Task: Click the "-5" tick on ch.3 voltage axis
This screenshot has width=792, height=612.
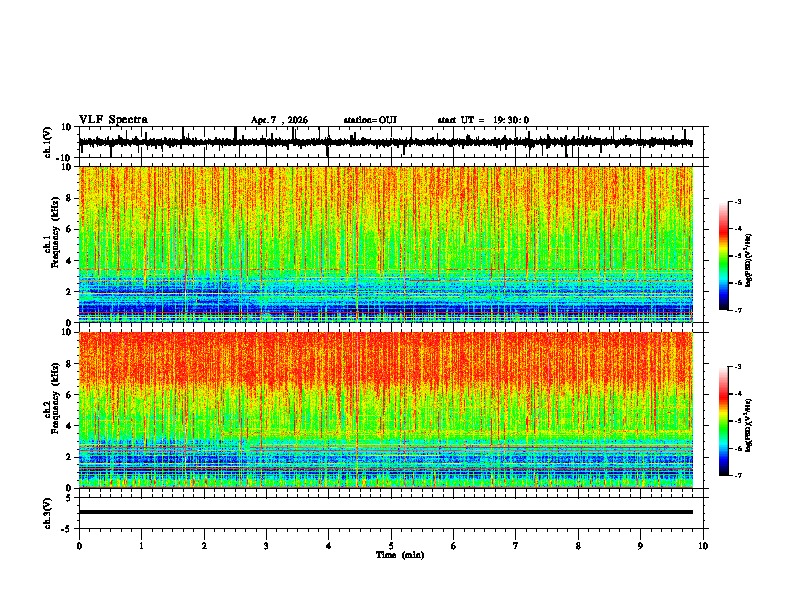Action: tap(67, 529)
